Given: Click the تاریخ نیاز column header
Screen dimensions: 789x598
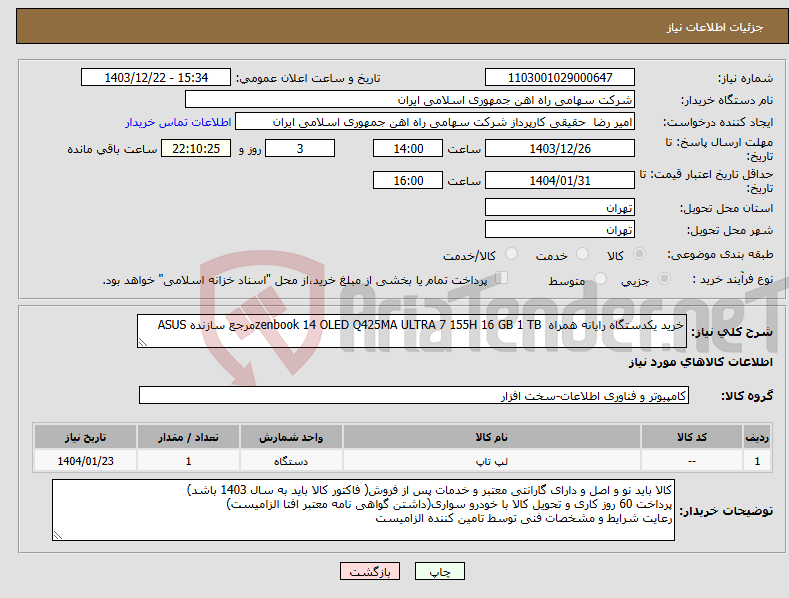Looking at the screenshot, I should click(86, 437).
